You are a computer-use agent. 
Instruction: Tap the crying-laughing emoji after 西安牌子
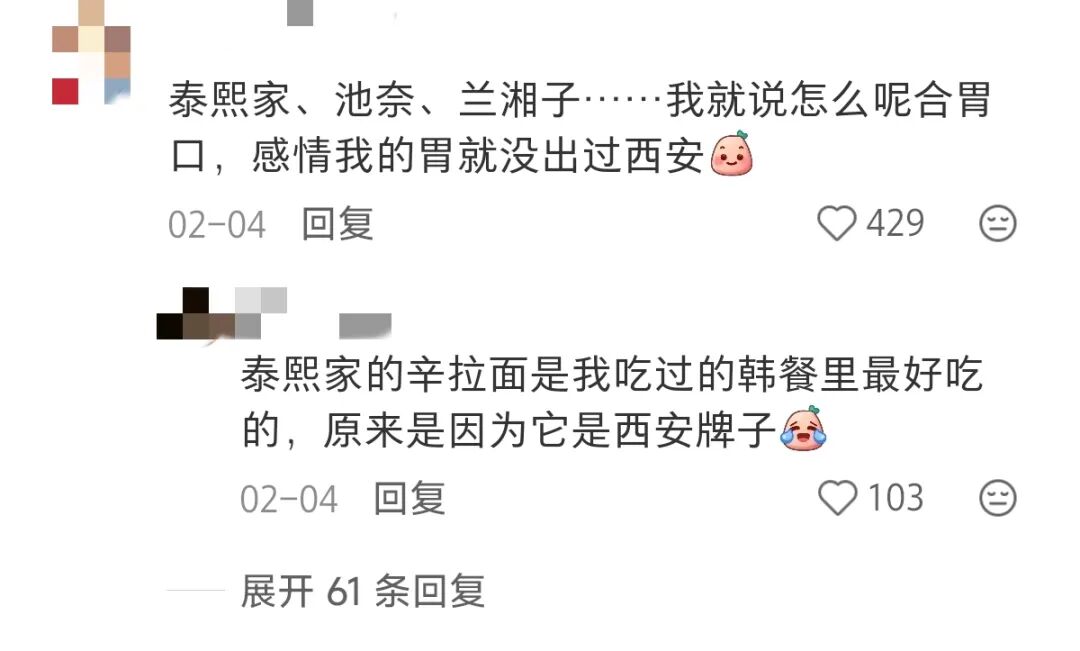click(802, 429)
